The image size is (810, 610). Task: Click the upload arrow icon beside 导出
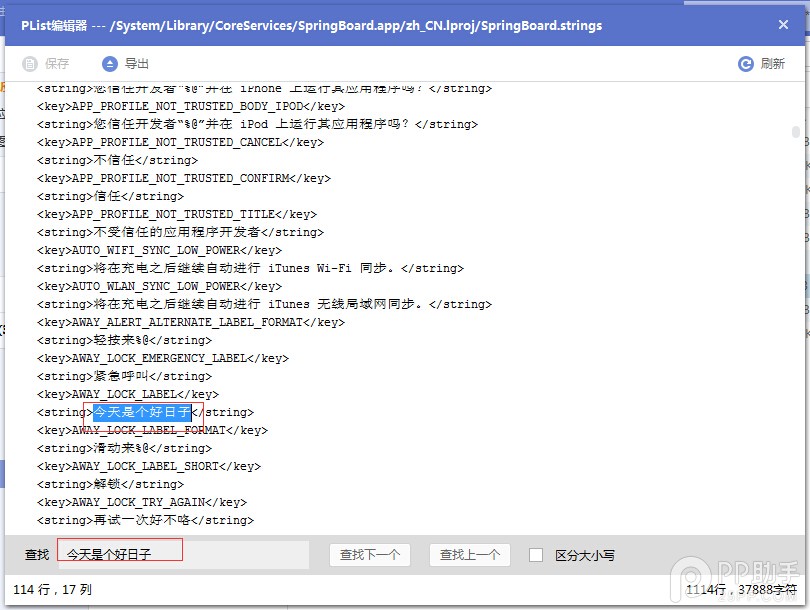(109, 63)
